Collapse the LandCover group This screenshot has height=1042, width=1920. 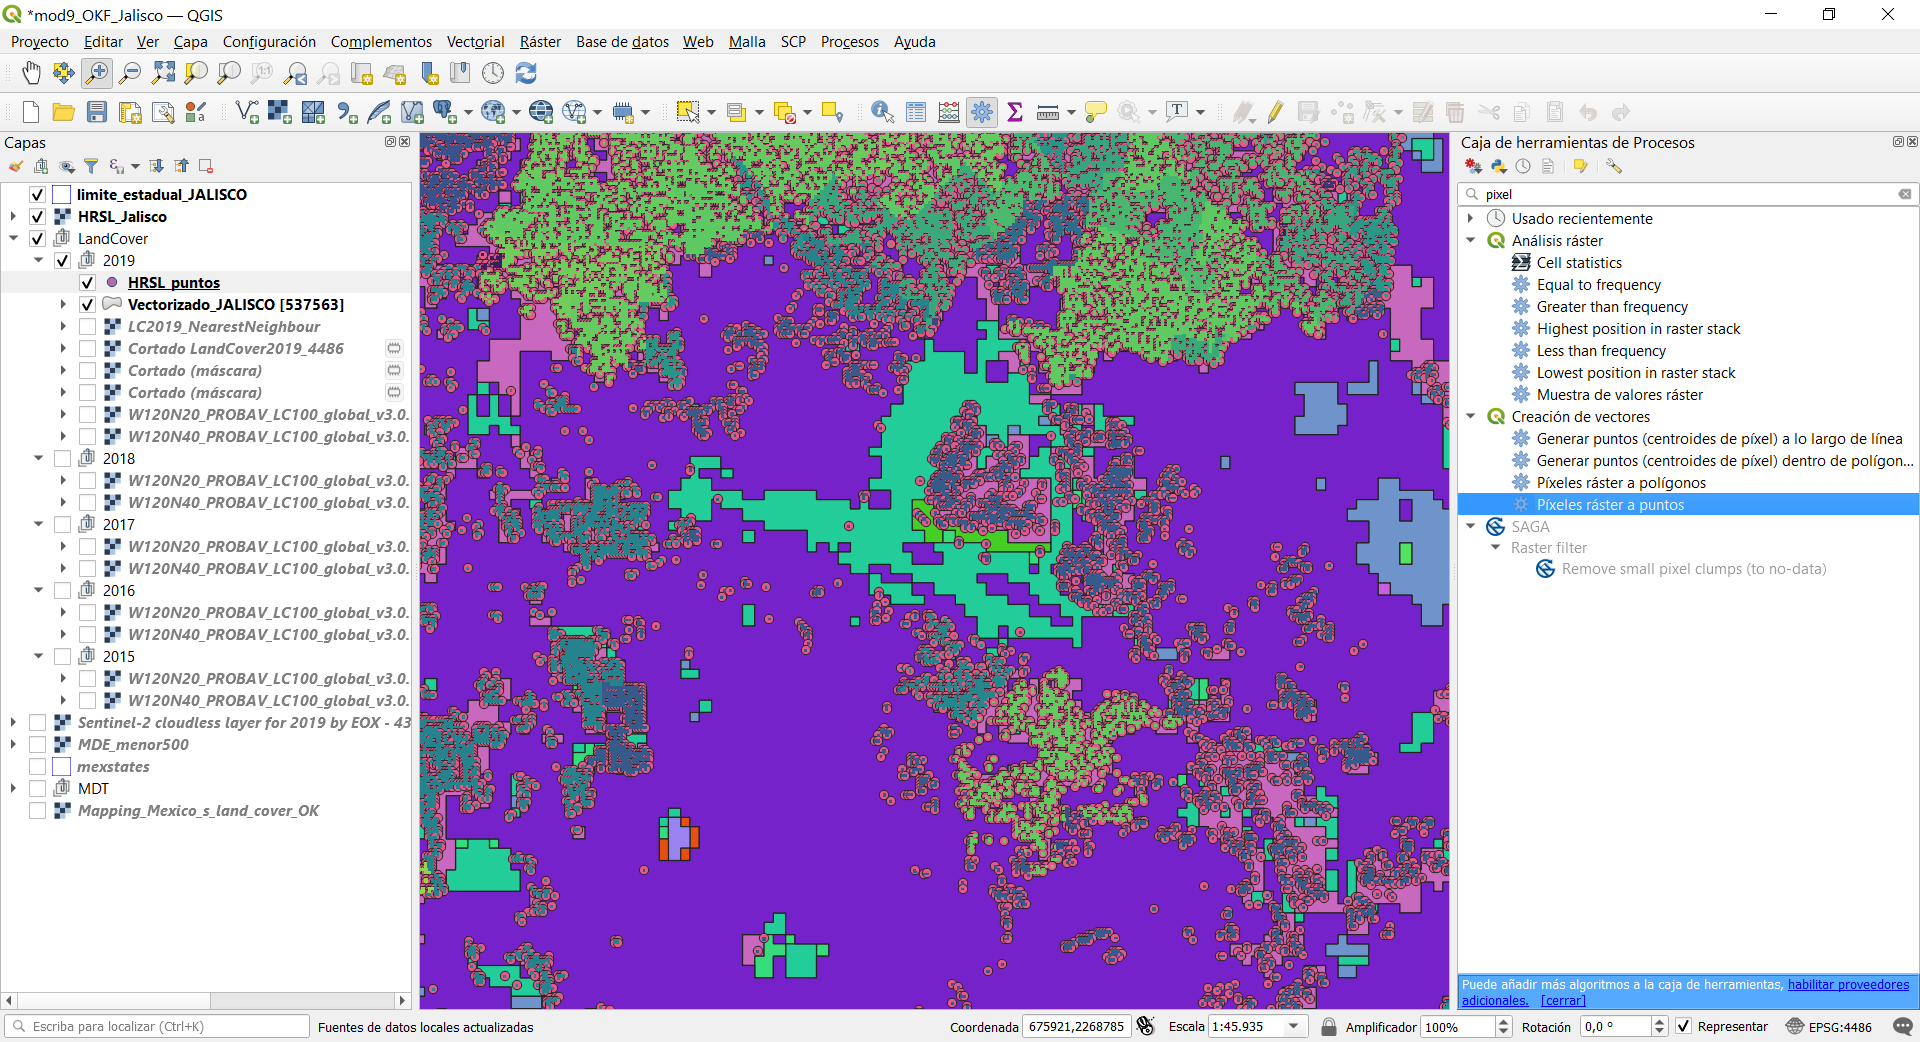(x=13, y=238)
